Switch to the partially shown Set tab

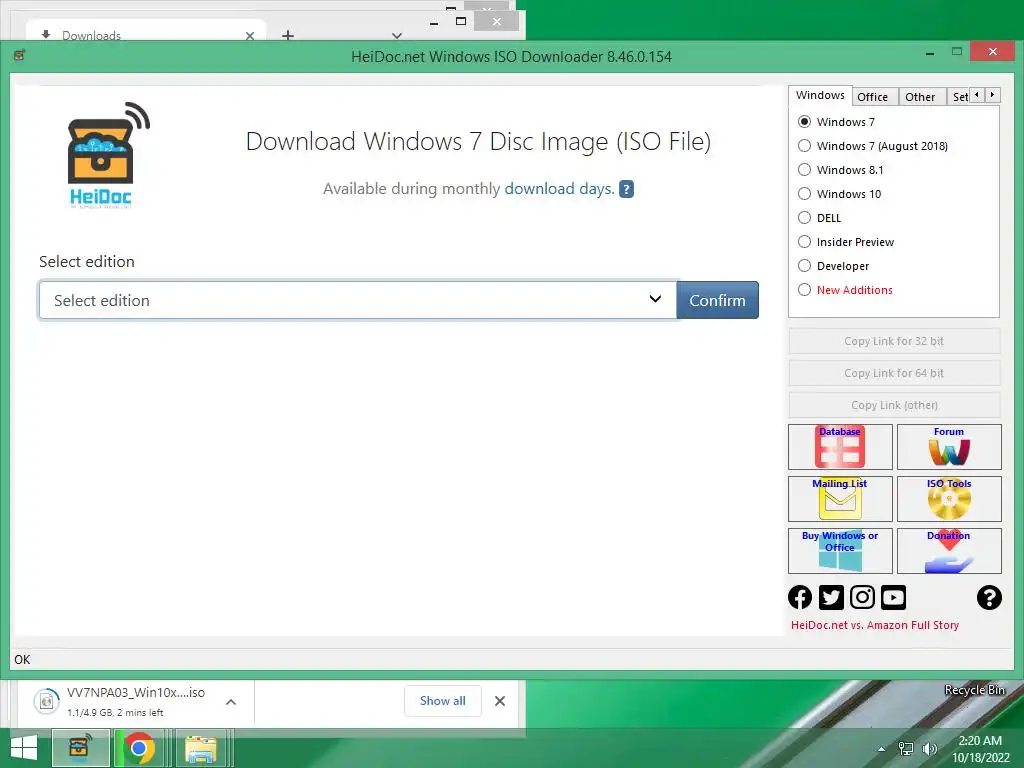[x=959, y=97]
